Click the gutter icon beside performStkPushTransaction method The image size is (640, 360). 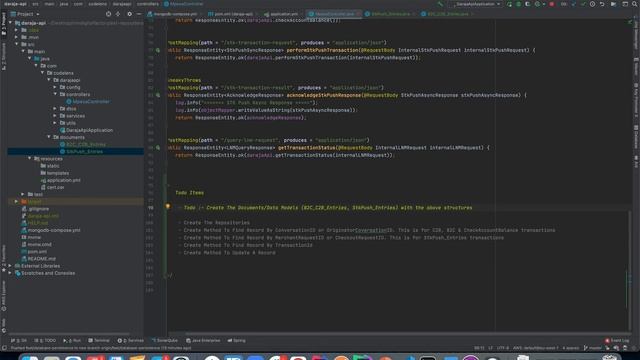[158, 50]
